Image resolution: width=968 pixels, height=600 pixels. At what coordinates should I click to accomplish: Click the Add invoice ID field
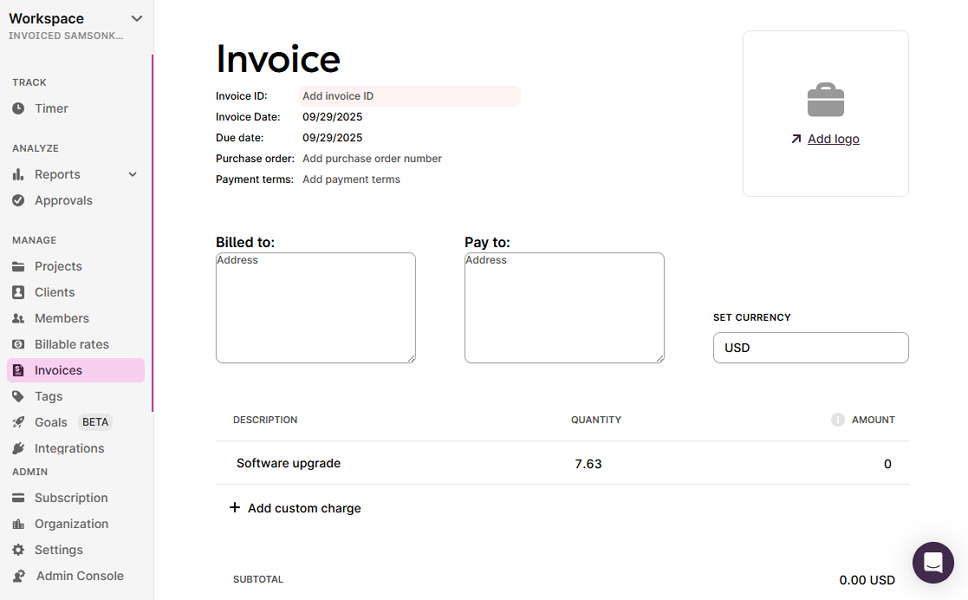click(x=410, y=95)
